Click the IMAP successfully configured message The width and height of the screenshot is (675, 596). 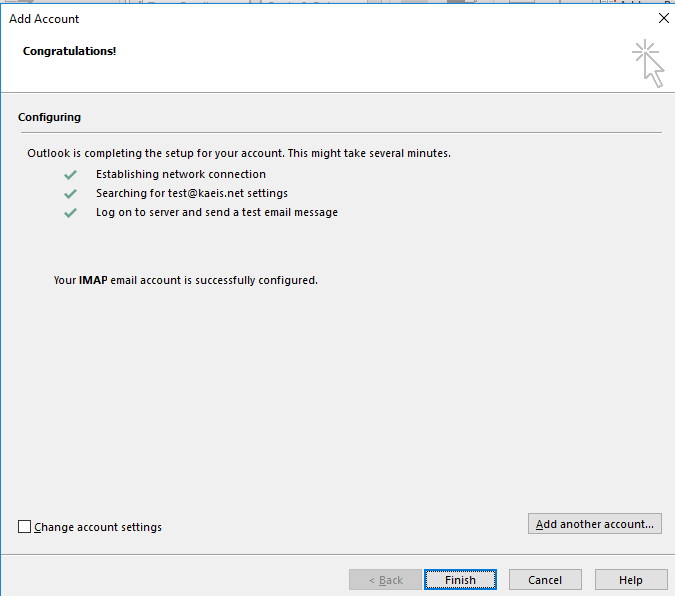point(185,280)
